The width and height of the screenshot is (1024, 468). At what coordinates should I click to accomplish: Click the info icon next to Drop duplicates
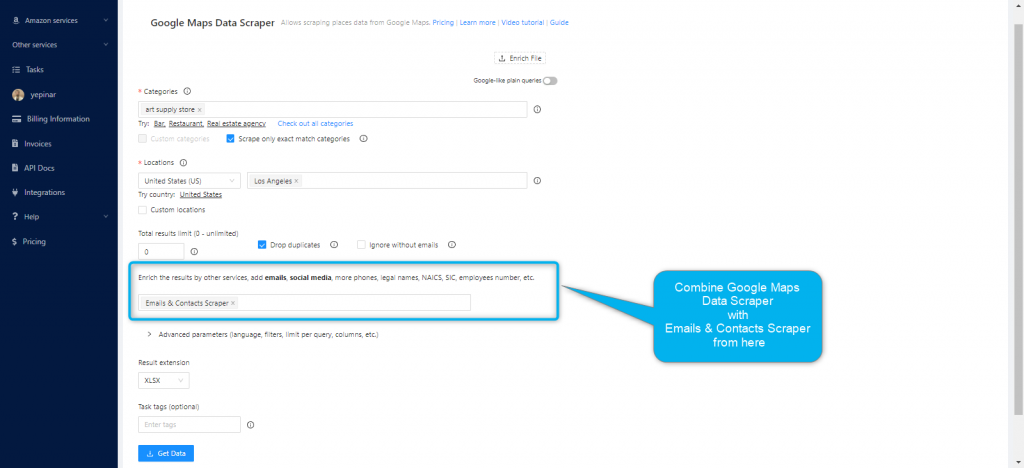(x=334, y=244)
